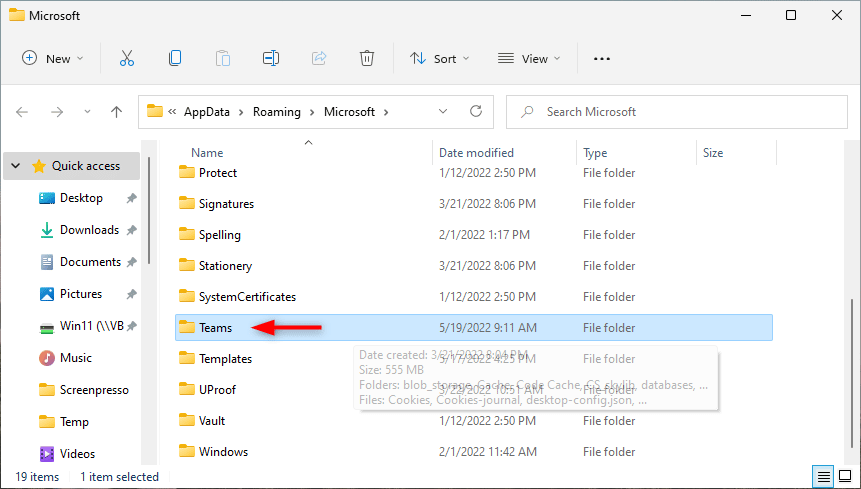Open the Win11 network drive shortcut
The image size is (861, 489).
[92, 326]
